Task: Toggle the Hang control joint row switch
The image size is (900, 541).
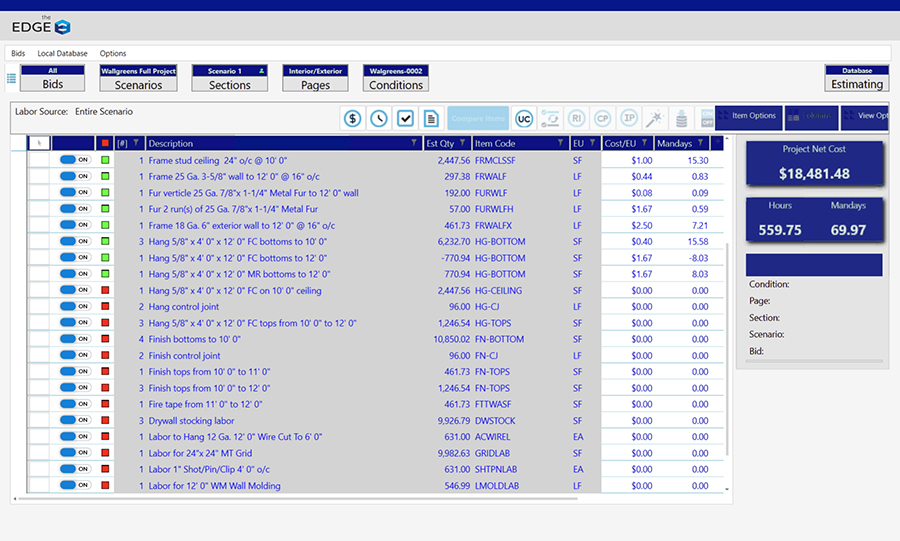Action: [75, 307]
